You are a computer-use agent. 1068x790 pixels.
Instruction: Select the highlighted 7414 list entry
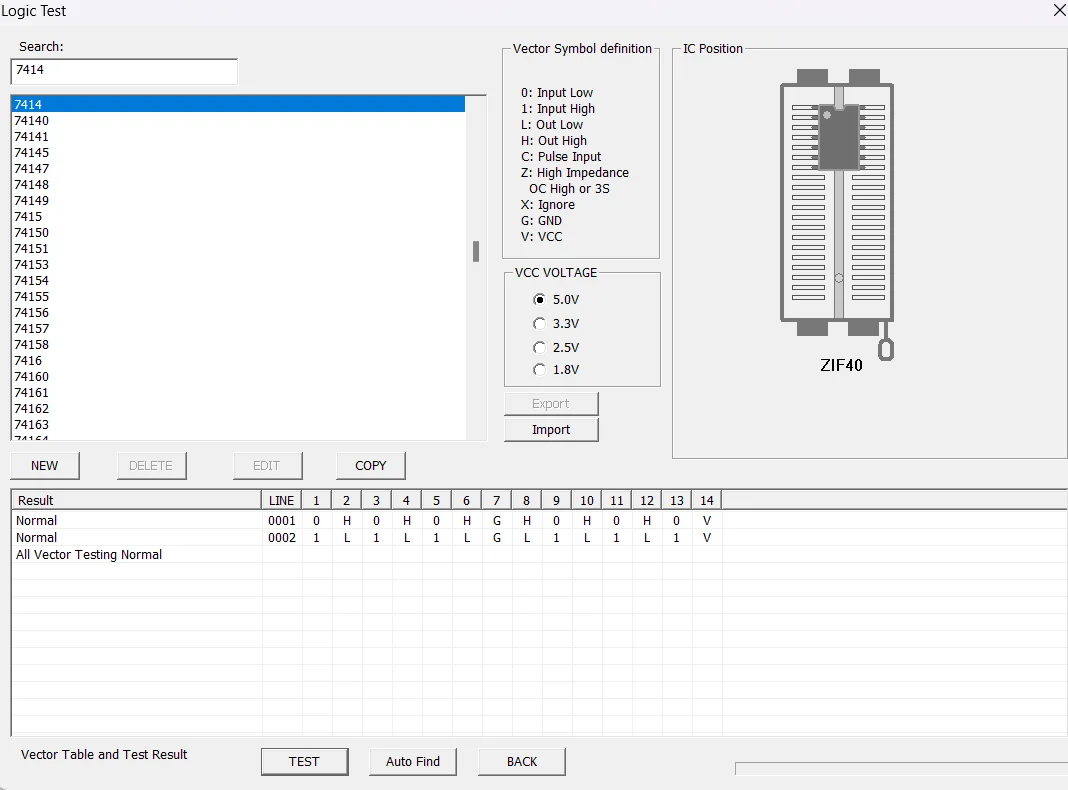tap(238, 104)
